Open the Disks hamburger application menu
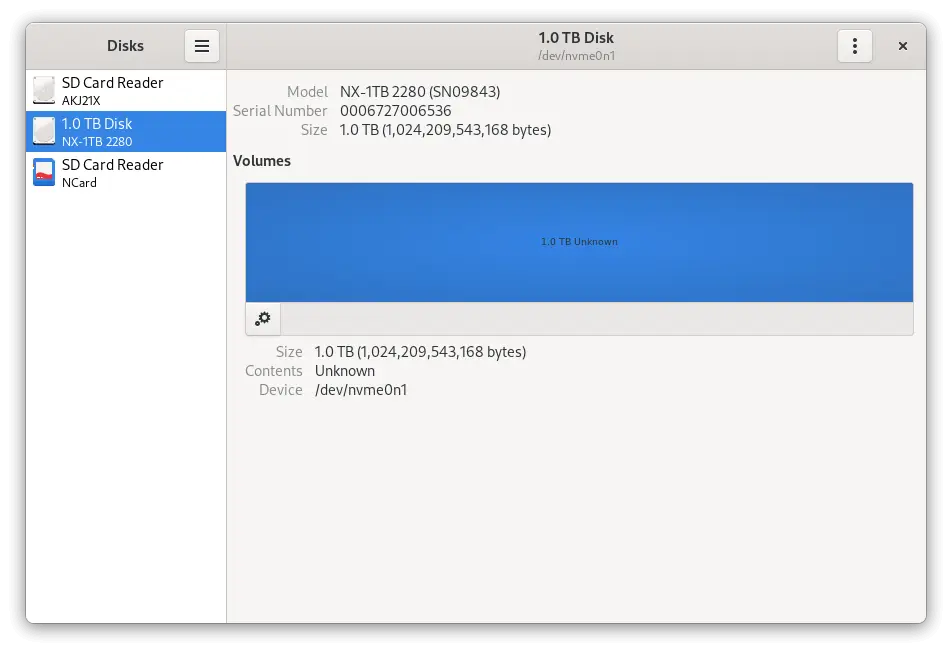This screenshot has height=652, width=952. coord(202,46)
